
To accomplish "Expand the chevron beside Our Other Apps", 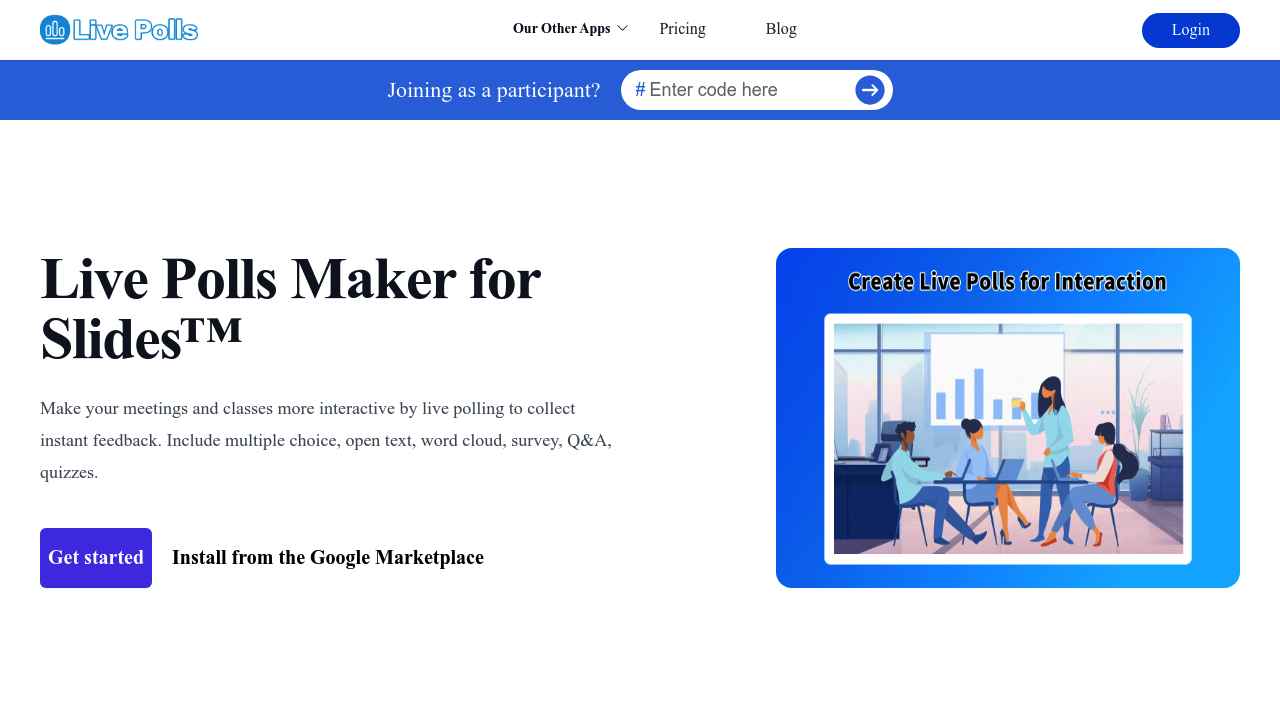I will pyautogui.click(x=623, y=29).
